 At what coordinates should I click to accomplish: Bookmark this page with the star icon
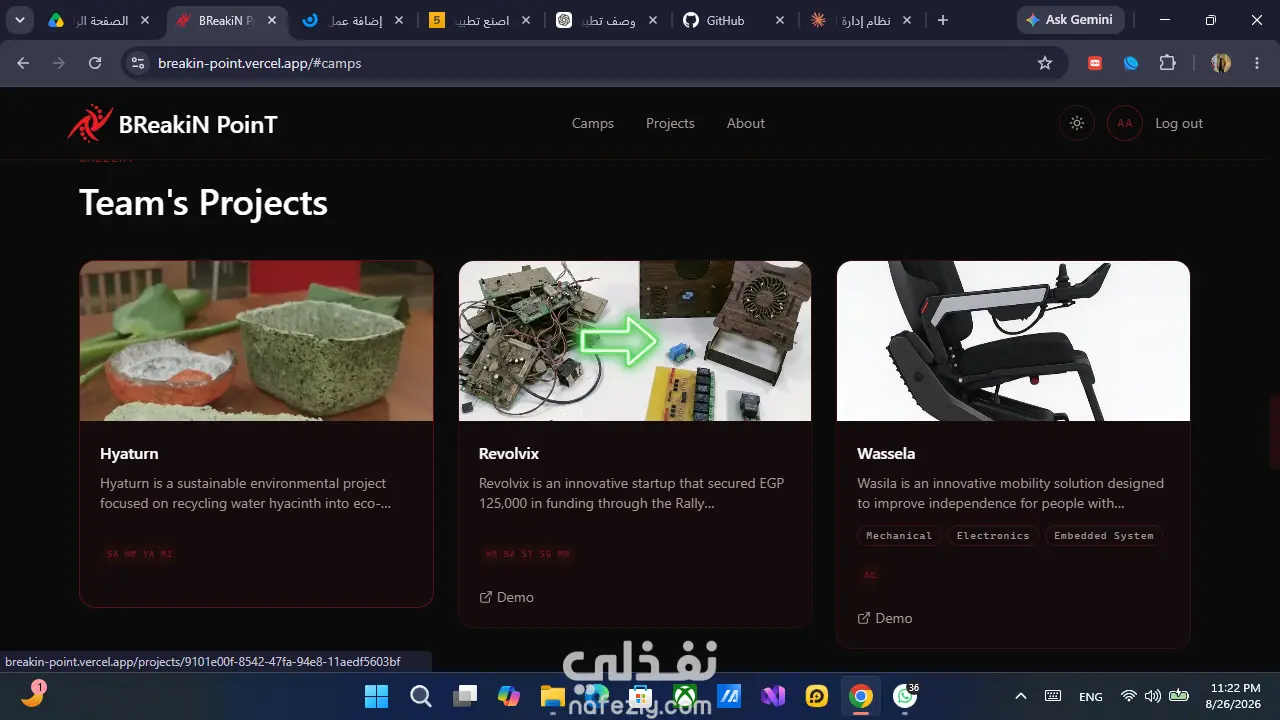click(x=1045, y=63)
